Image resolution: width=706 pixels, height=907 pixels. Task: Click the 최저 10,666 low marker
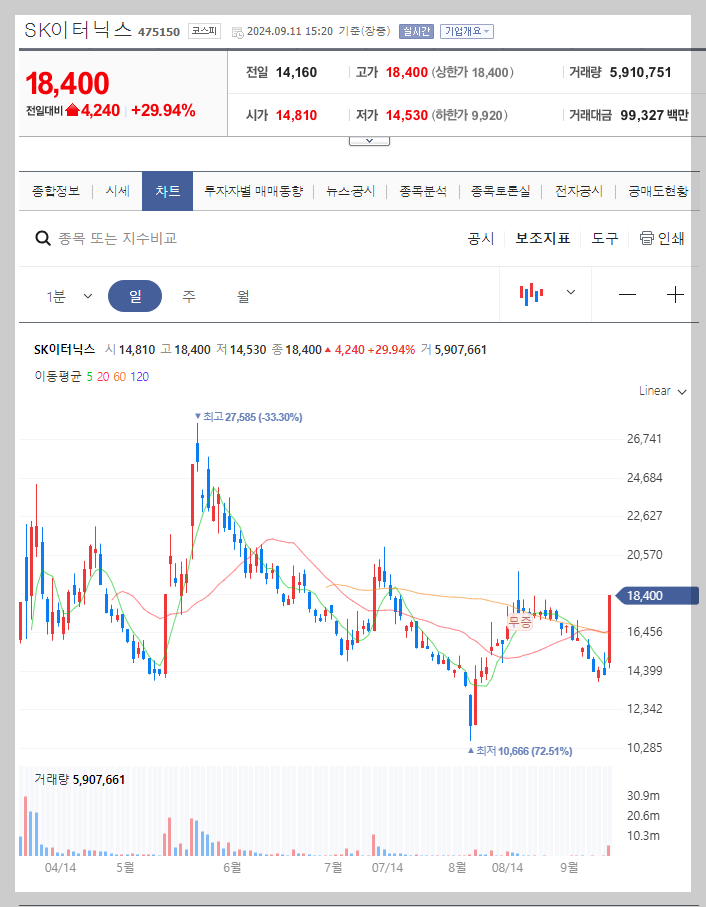pos(520,751)
